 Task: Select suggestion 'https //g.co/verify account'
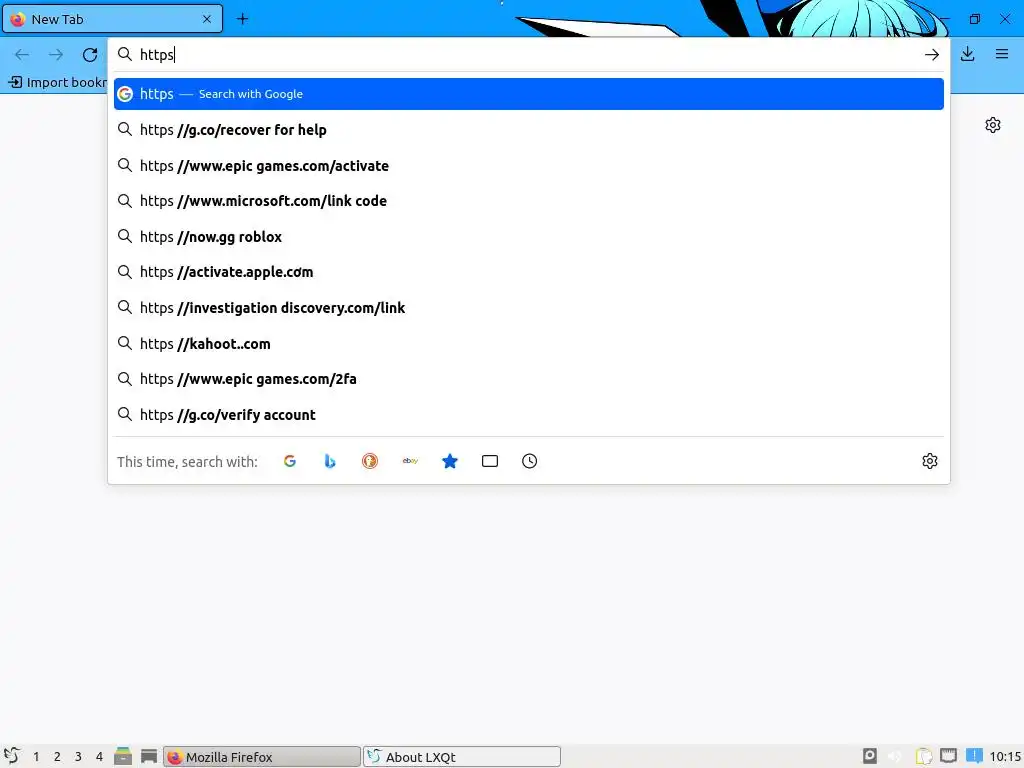529,415
